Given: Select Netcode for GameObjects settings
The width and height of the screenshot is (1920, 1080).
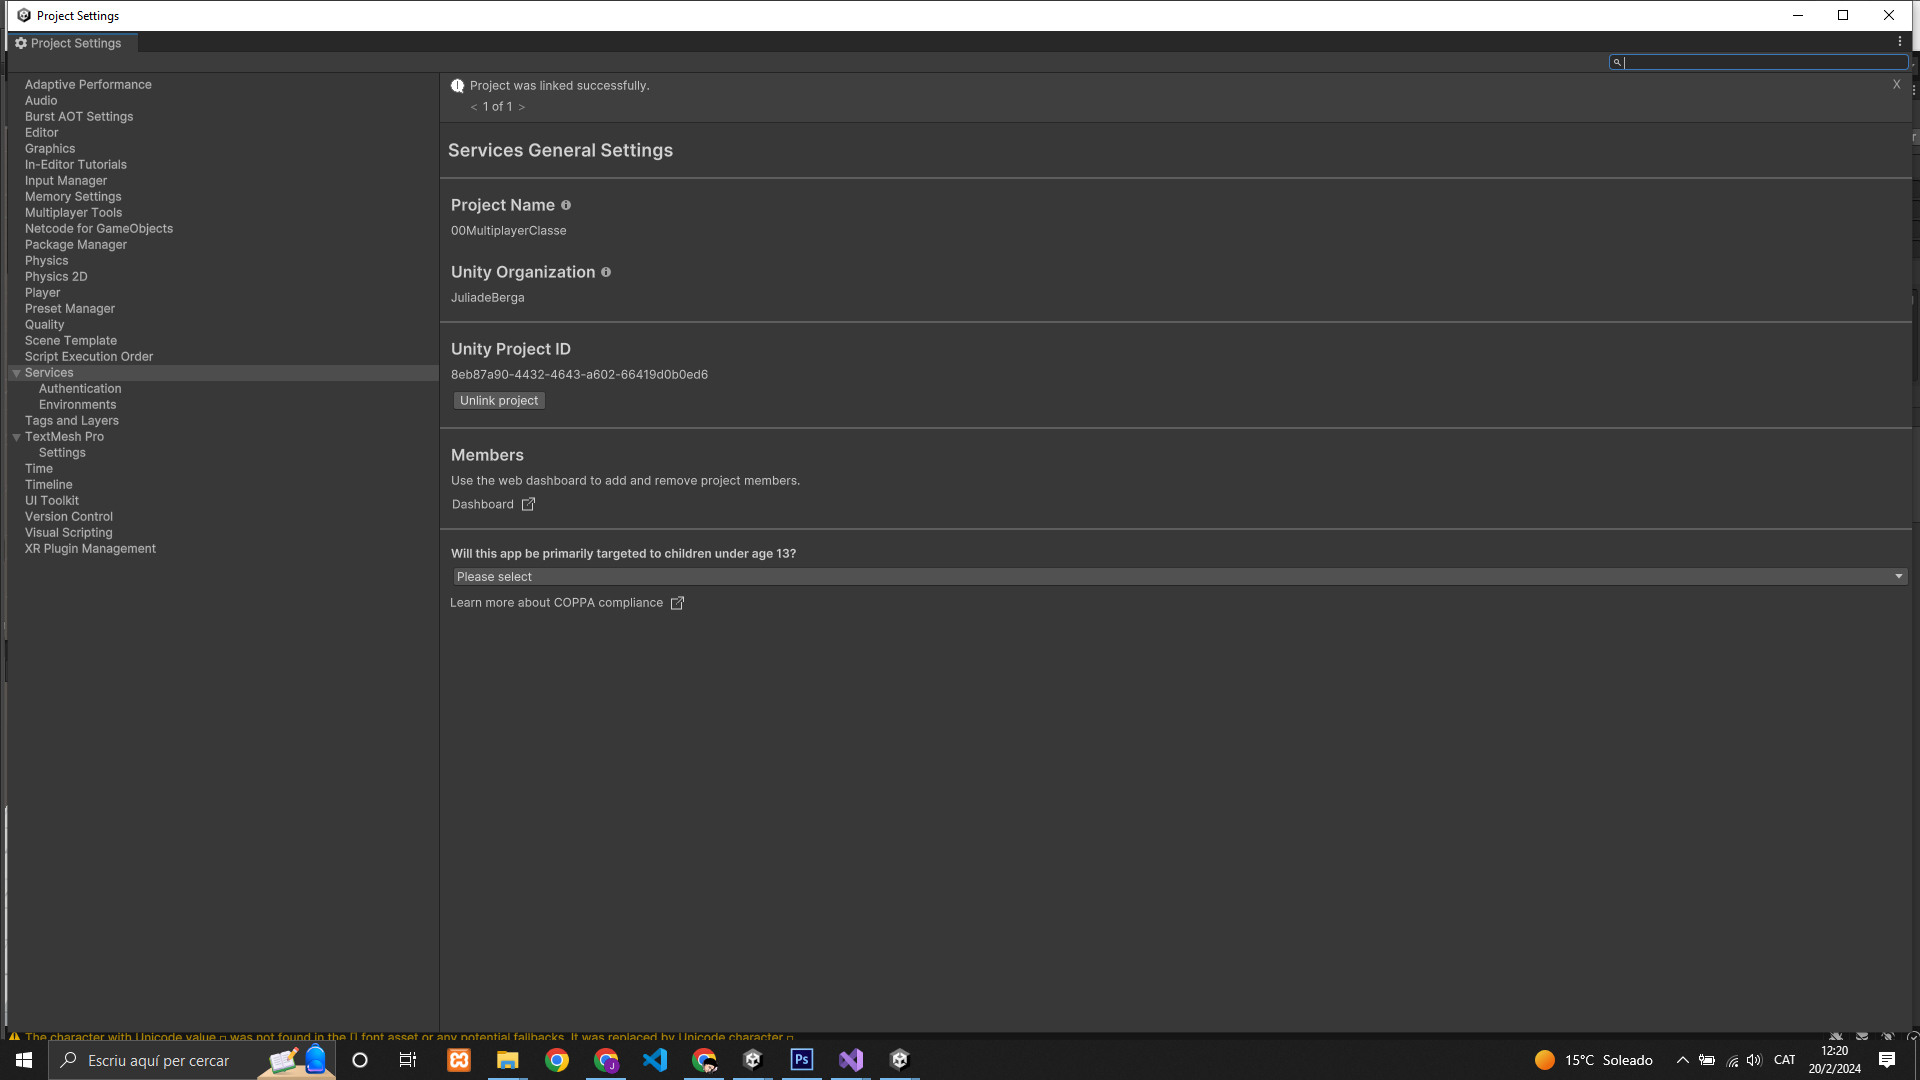Looking at the screenshot, I should 99,229.
